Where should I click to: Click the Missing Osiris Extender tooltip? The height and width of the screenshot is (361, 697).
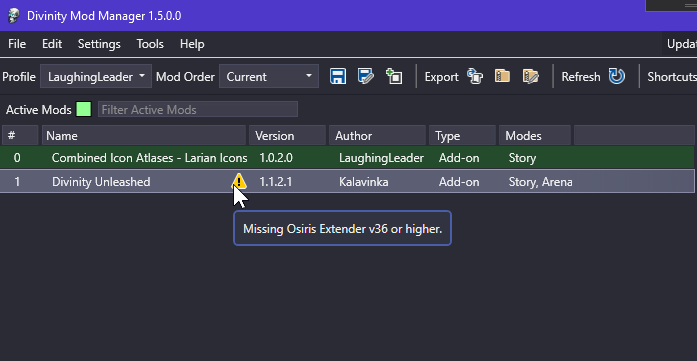[x=342, y=229]
